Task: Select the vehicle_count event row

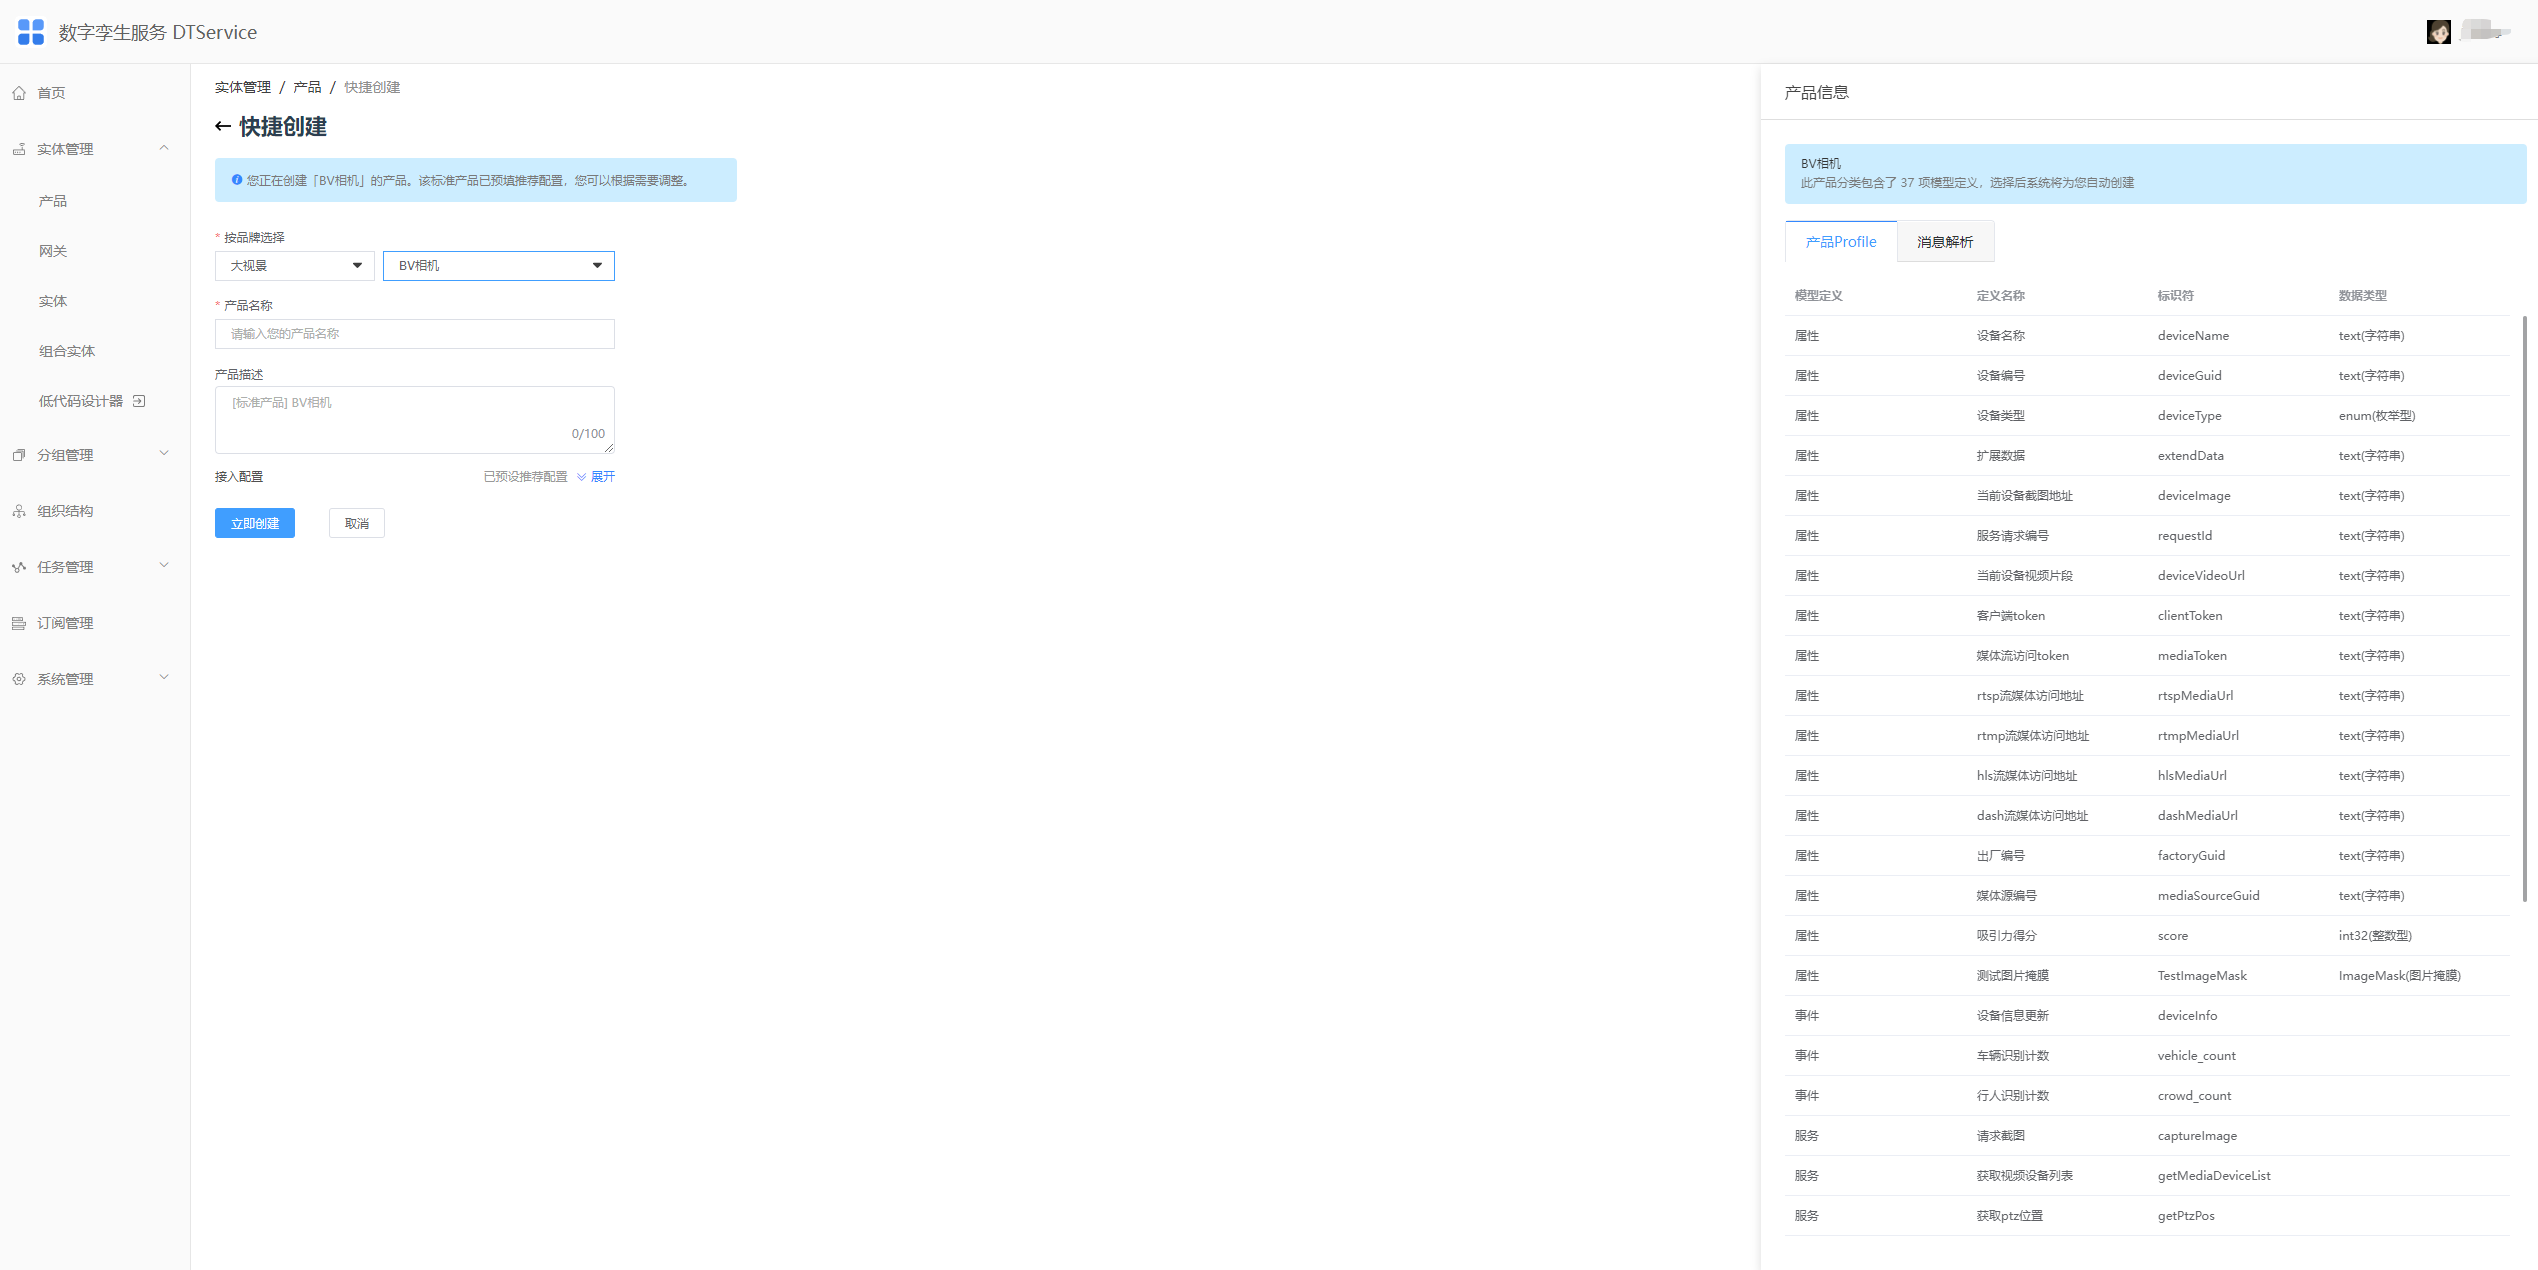Action: [x=2147, y=1056]
